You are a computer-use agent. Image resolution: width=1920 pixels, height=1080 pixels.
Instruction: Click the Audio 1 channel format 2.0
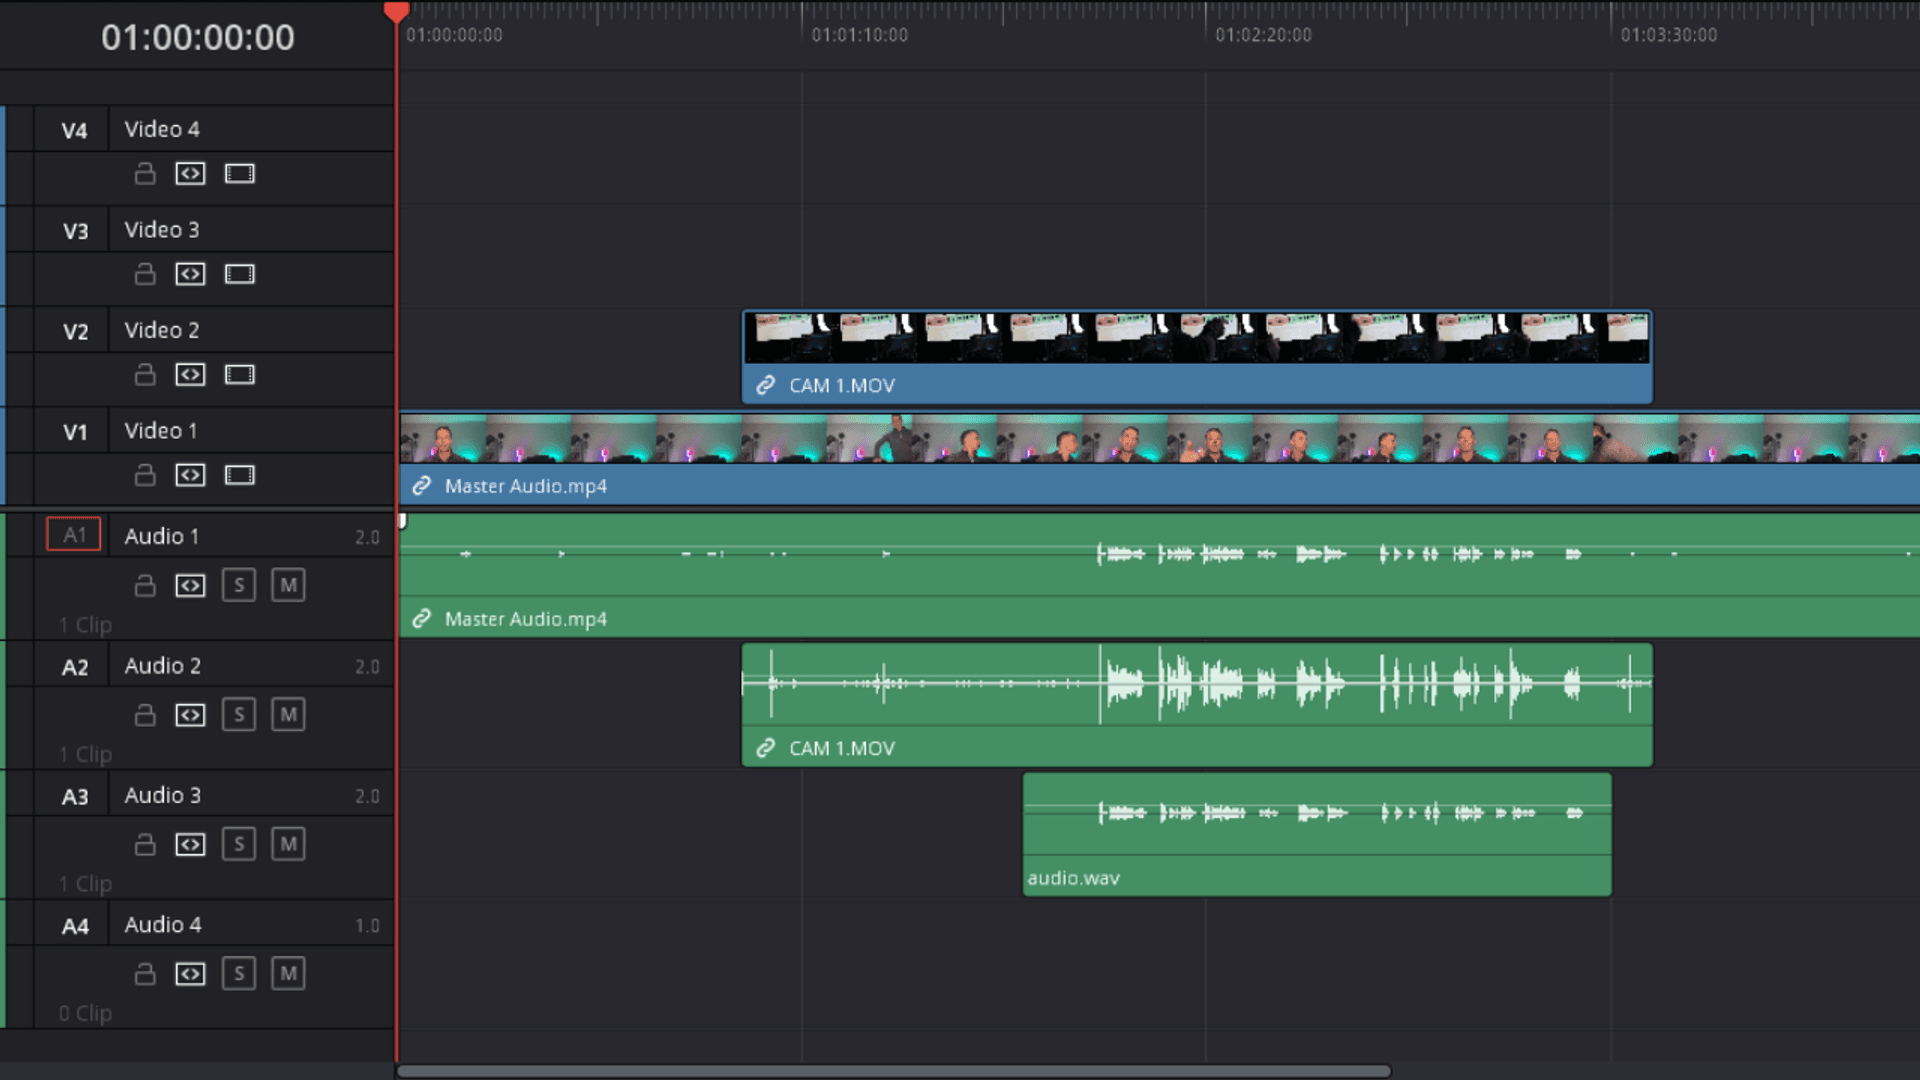click(367, 538)
